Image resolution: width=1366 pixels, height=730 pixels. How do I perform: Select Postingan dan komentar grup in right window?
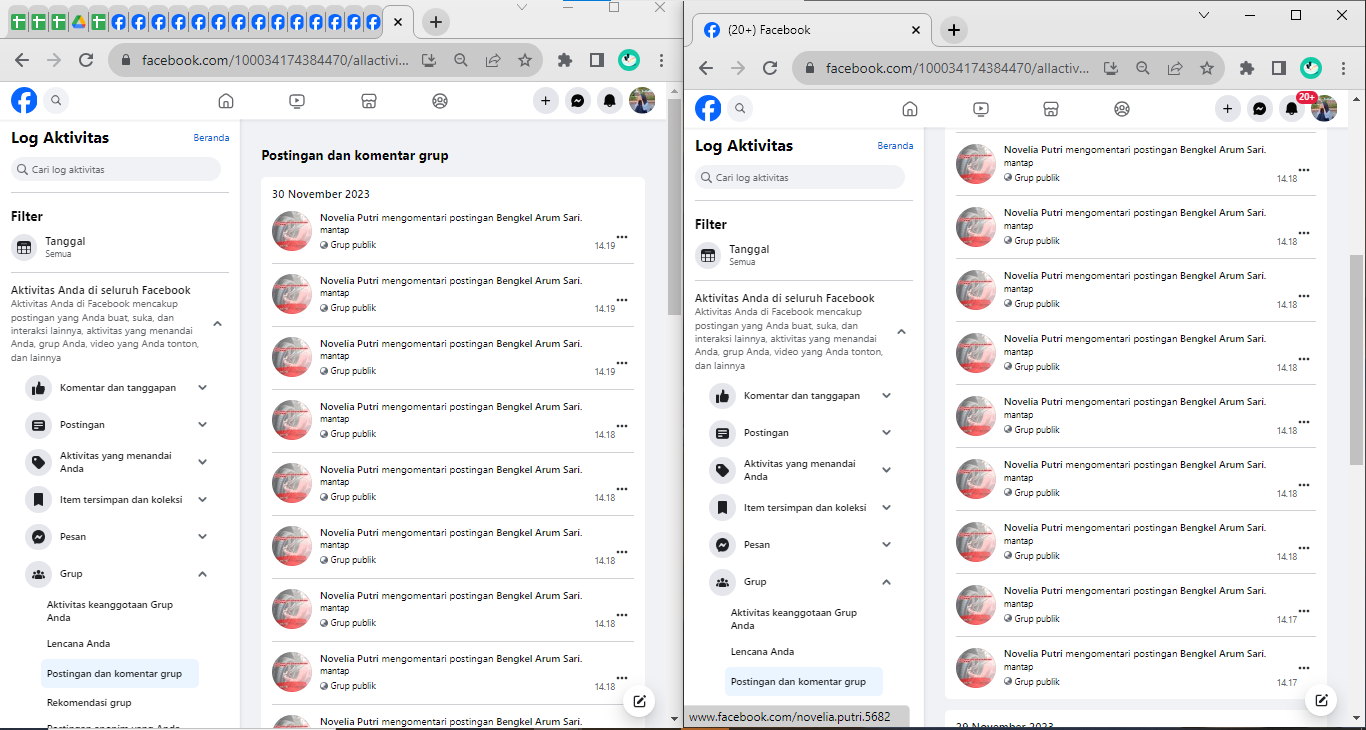(804, 682)
